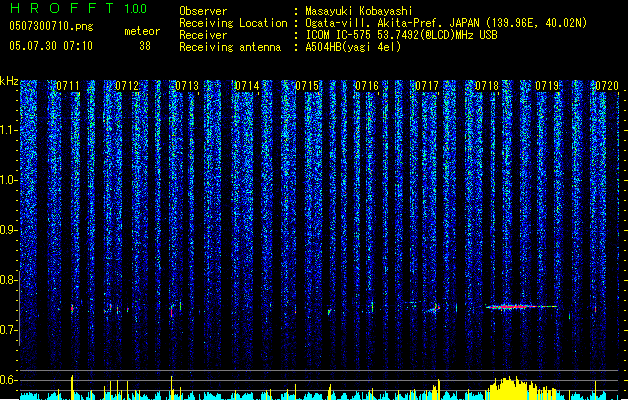Click the 0717 time marker
Screen dimensions: 629x400
pyautogui.click(x=427, y=86)
